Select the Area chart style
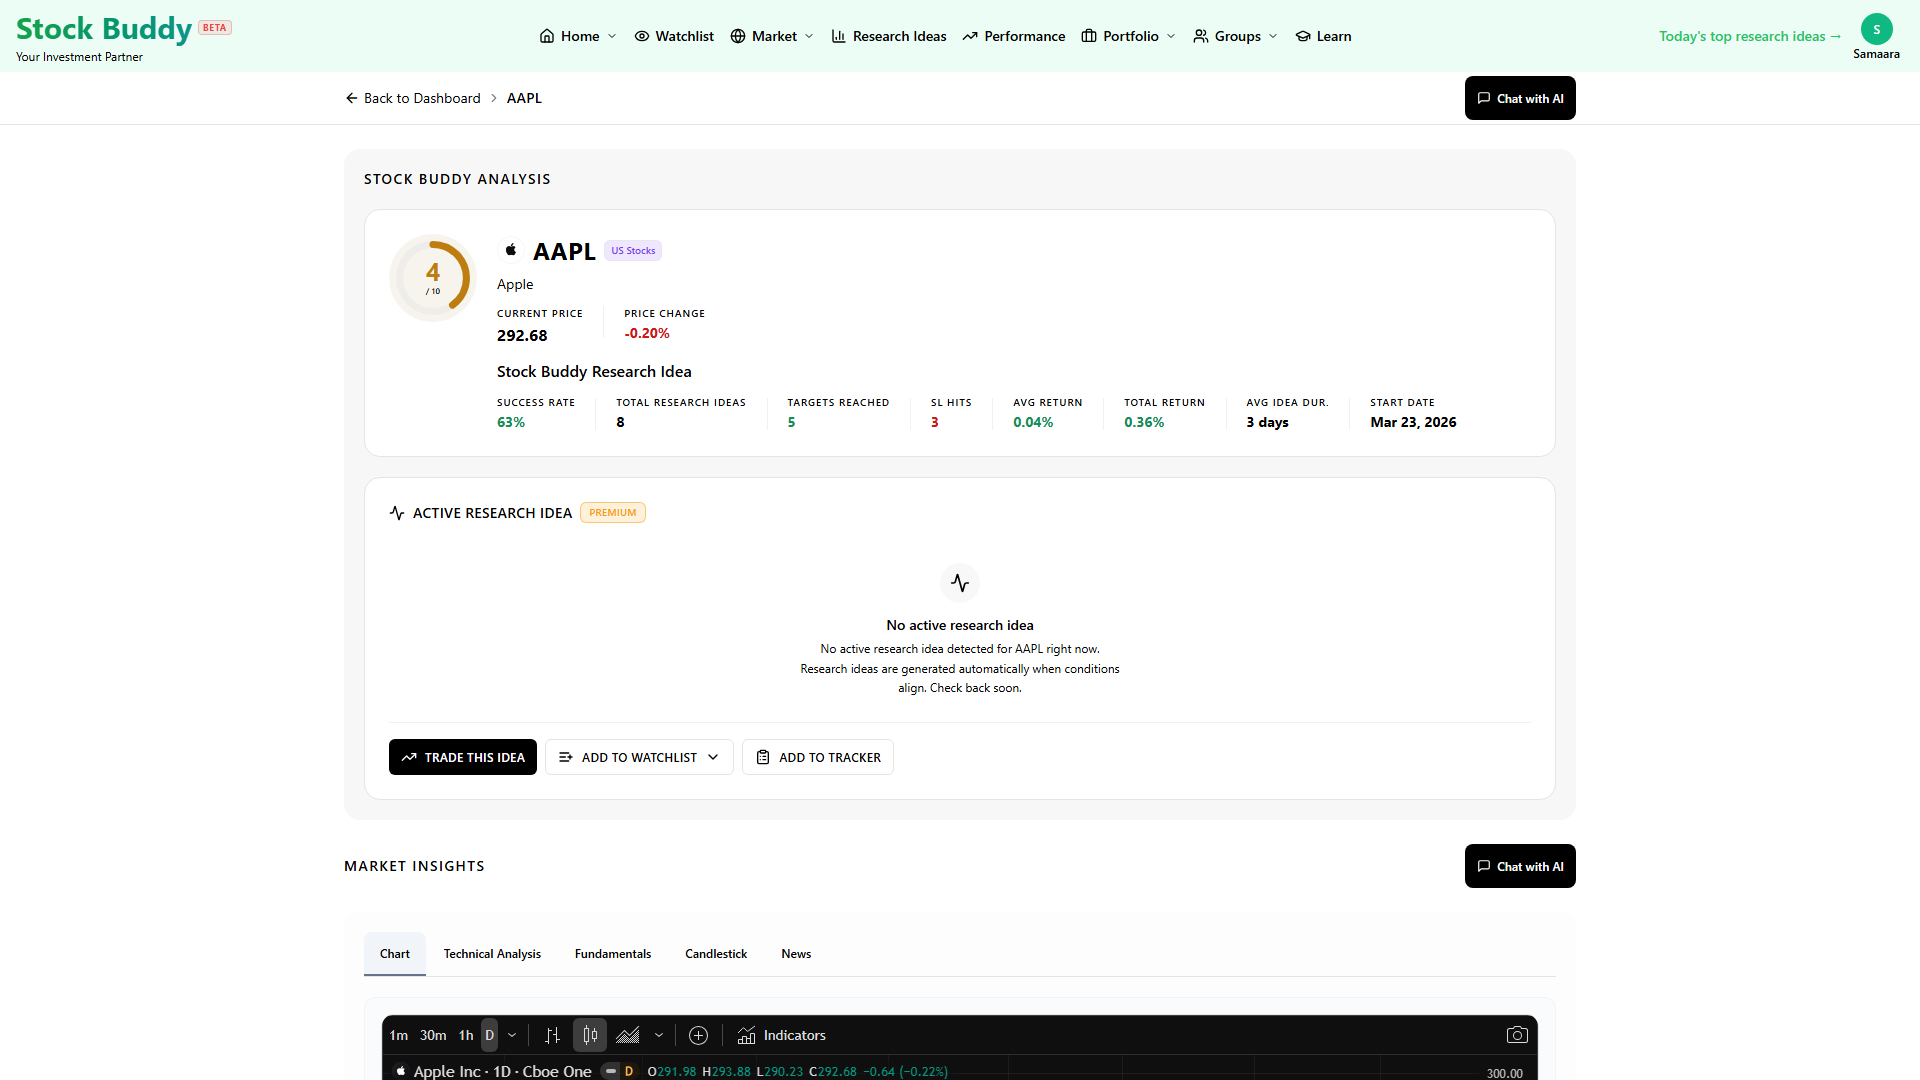Image resolution: width=1920 pixels, height=1080 pixels. [628, 1035]
